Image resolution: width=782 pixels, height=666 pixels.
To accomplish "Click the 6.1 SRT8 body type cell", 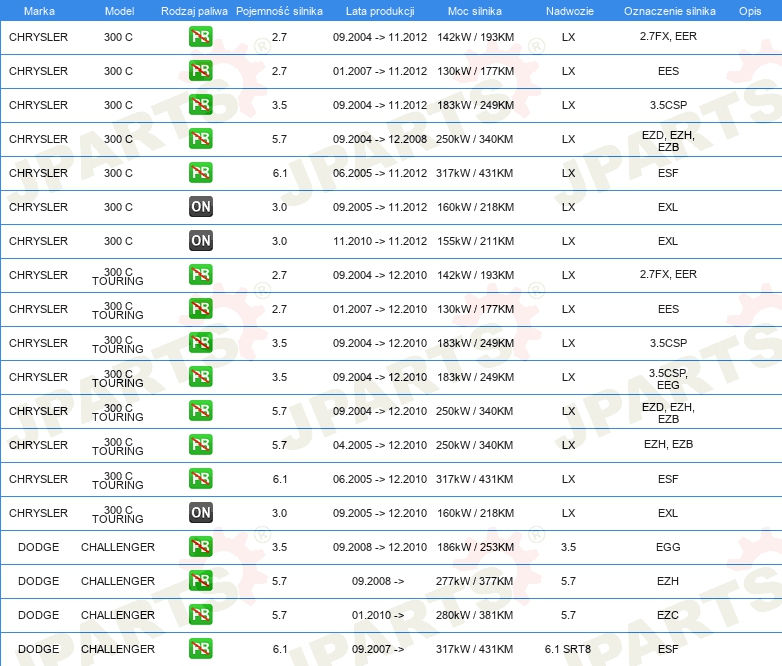I will pos(568,649).
